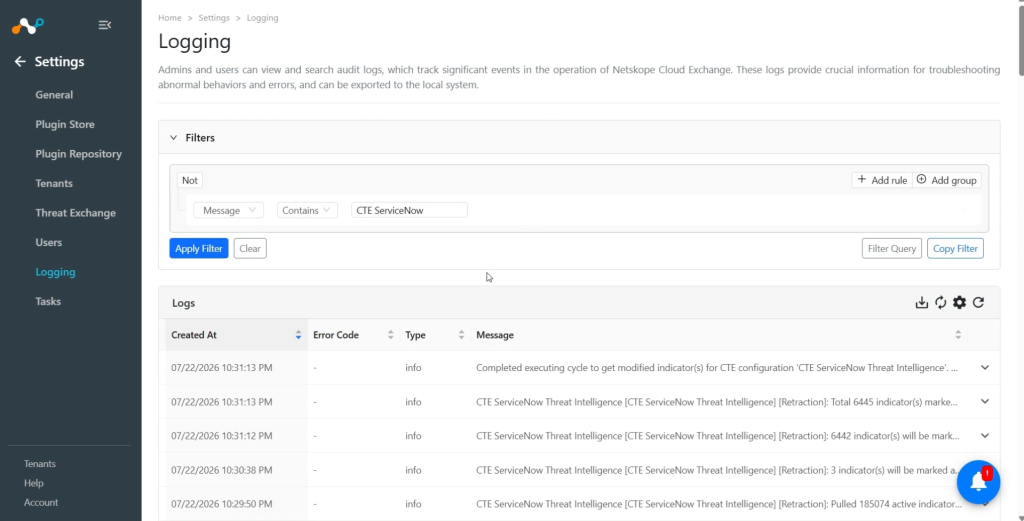Open Help link in sidebar

click(33, 483)
